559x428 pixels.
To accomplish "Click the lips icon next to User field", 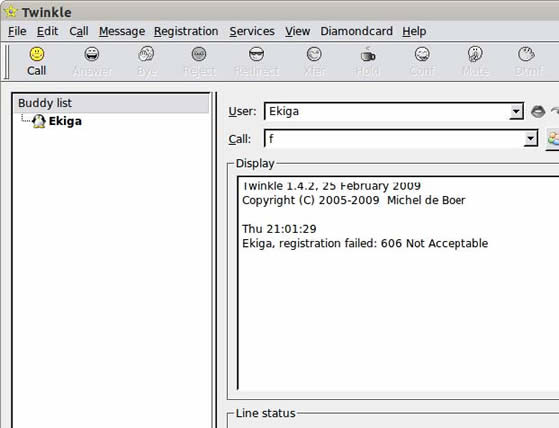I will point(538,112).
